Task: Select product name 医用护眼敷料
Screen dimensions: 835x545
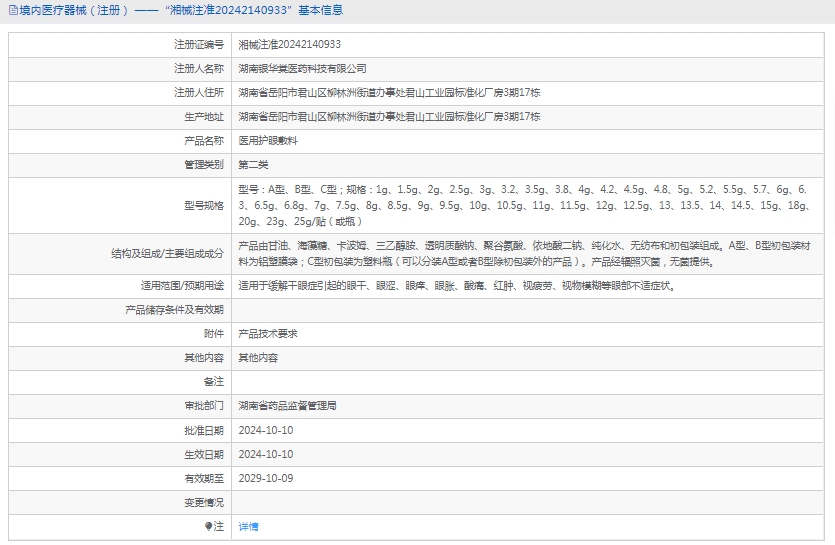Action: (268, 141)
